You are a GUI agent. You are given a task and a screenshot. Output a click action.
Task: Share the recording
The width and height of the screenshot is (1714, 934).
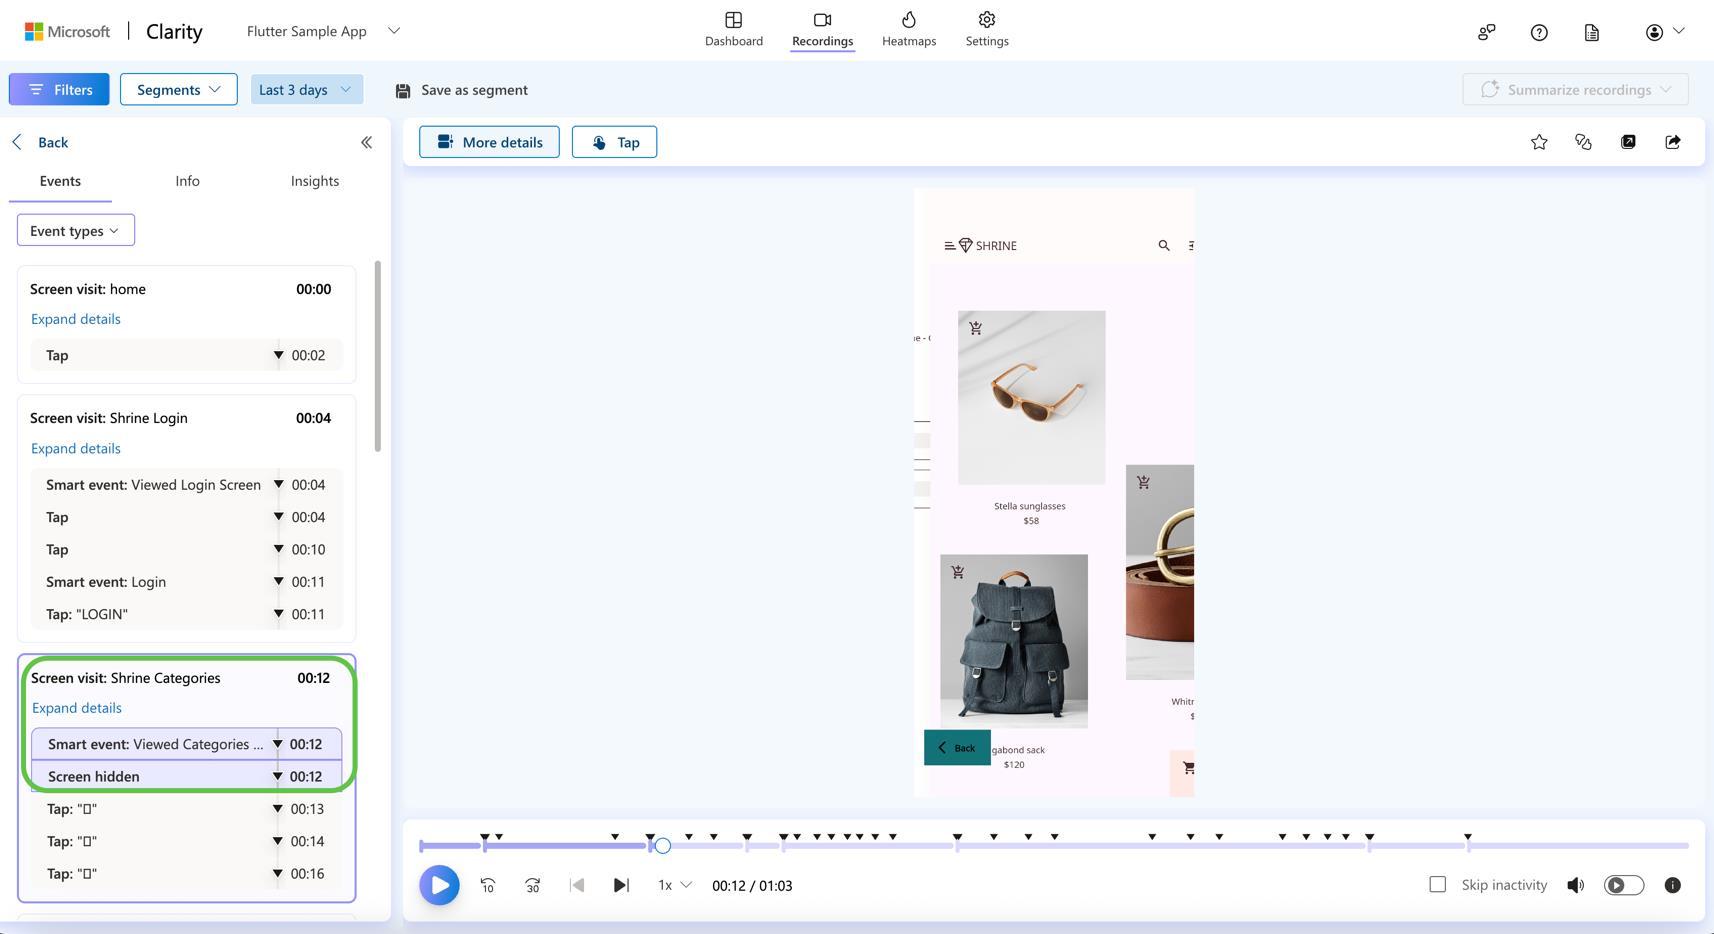[x=1673, y=142]
